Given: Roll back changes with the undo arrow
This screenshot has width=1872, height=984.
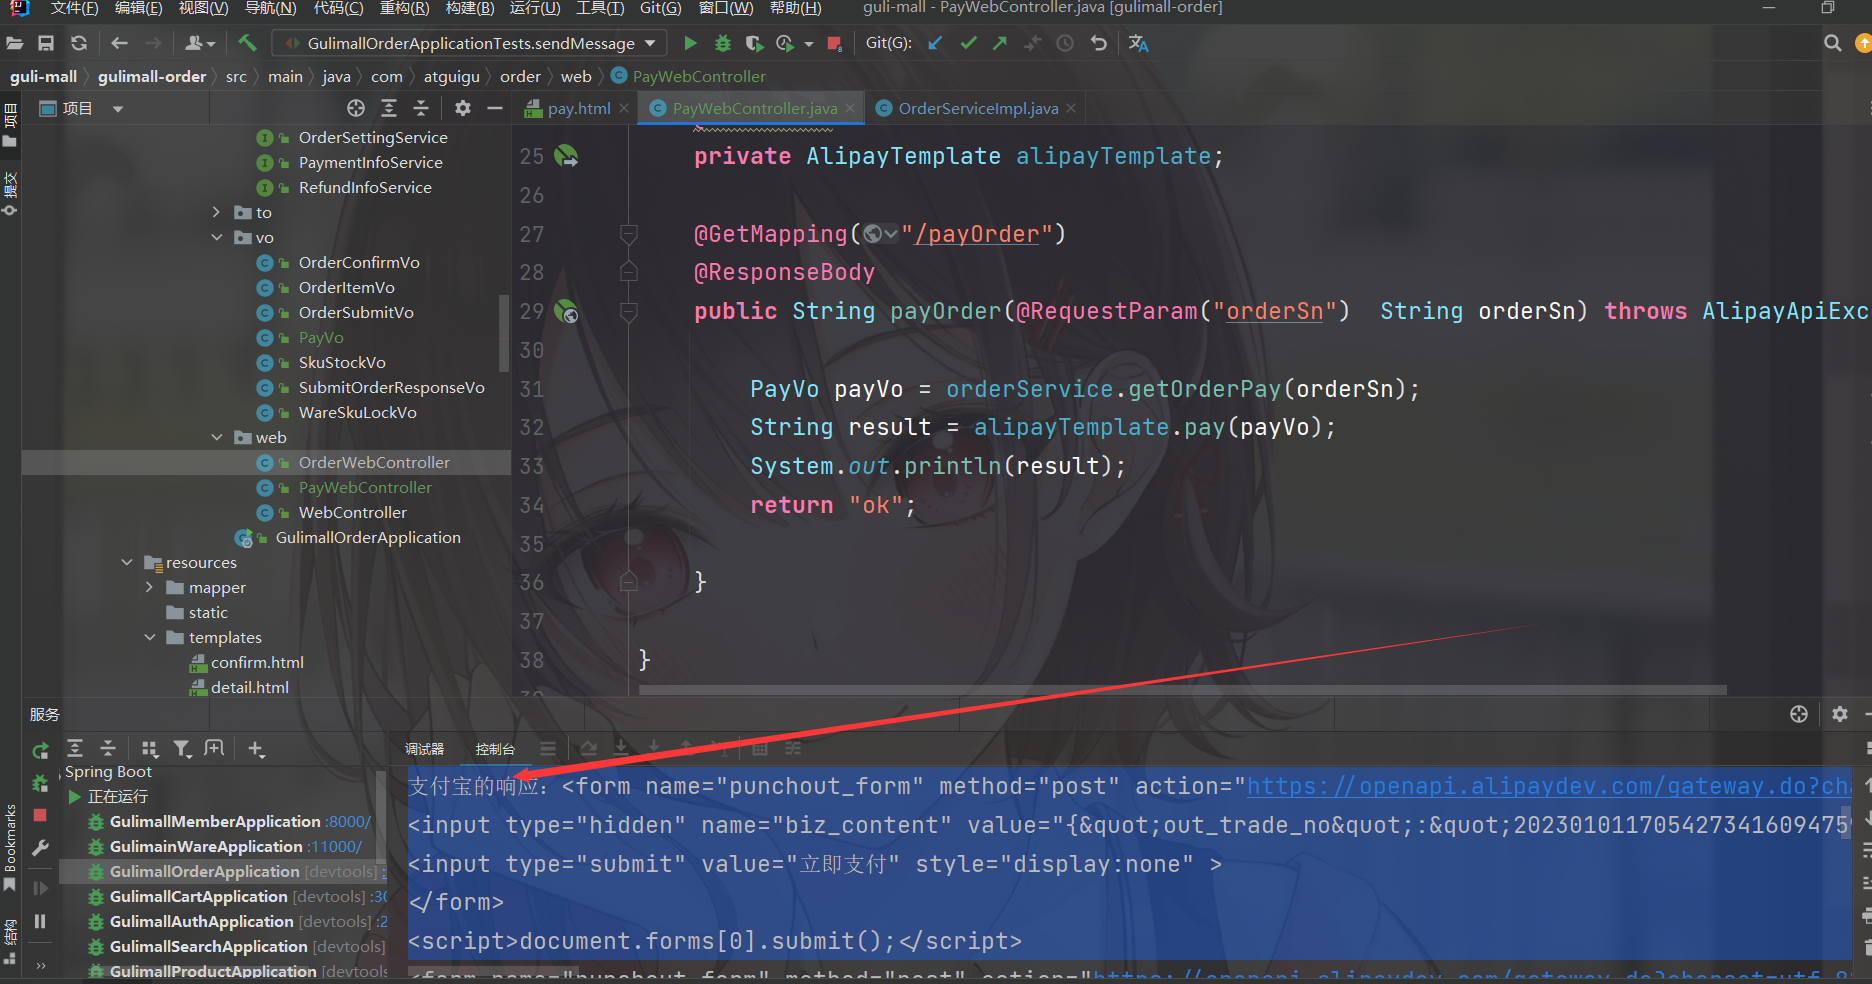Looking at the screenshot, I should (x=1098, y=43).
